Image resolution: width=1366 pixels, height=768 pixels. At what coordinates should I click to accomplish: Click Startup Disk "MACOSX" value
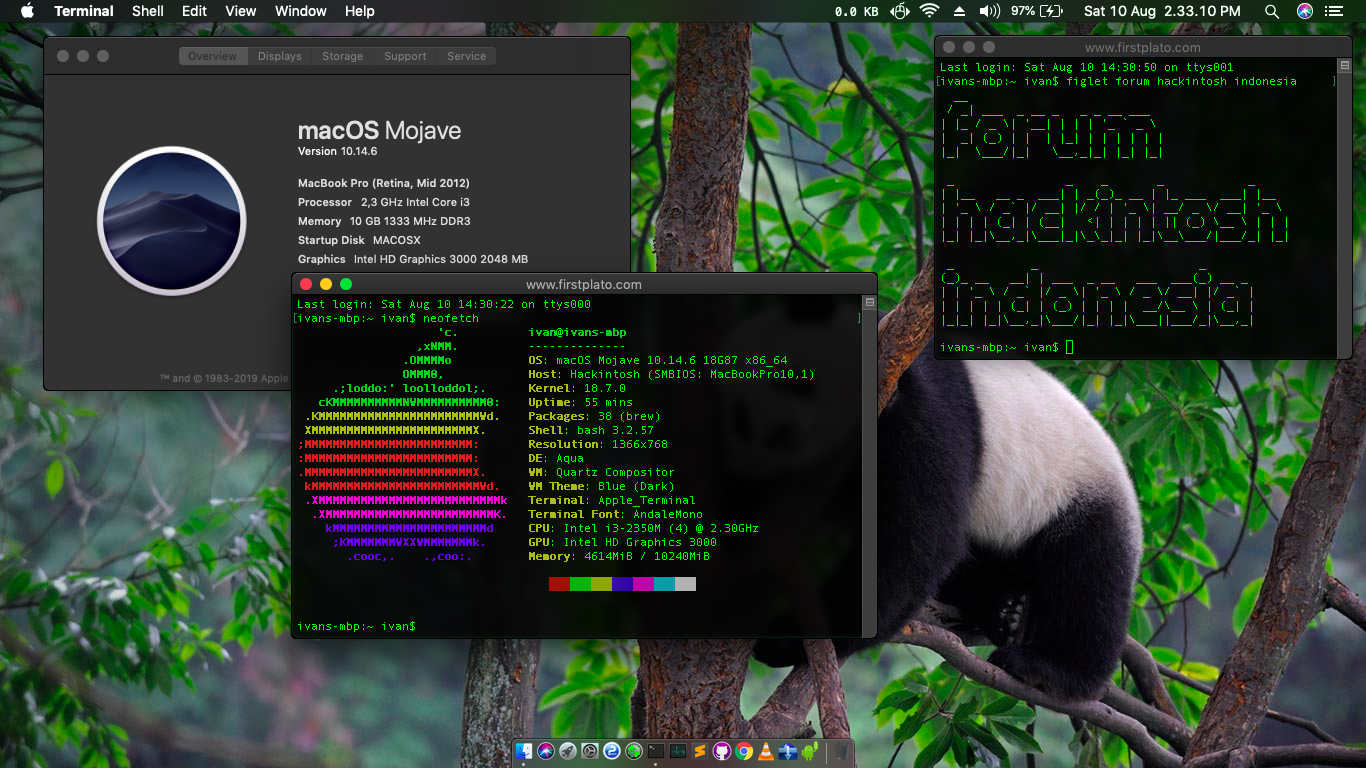tap(397, 240)
